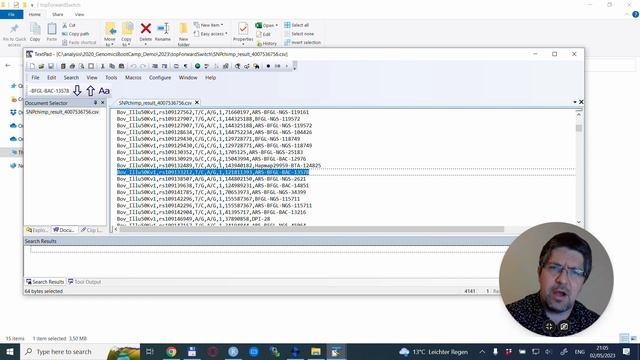
Task: Click the Print icon in TextPad toolbar
Action: pos(72,66)
